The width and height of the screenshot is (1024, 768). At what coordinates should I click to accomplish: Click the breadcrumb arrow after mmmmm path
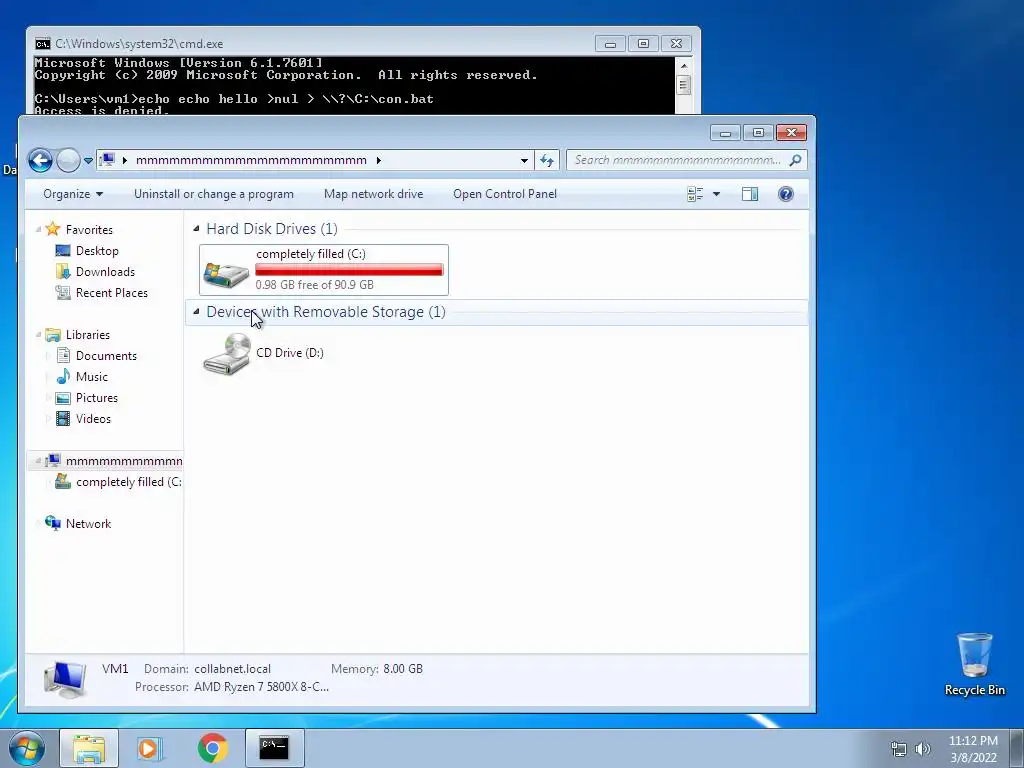[x=378, y=160]
